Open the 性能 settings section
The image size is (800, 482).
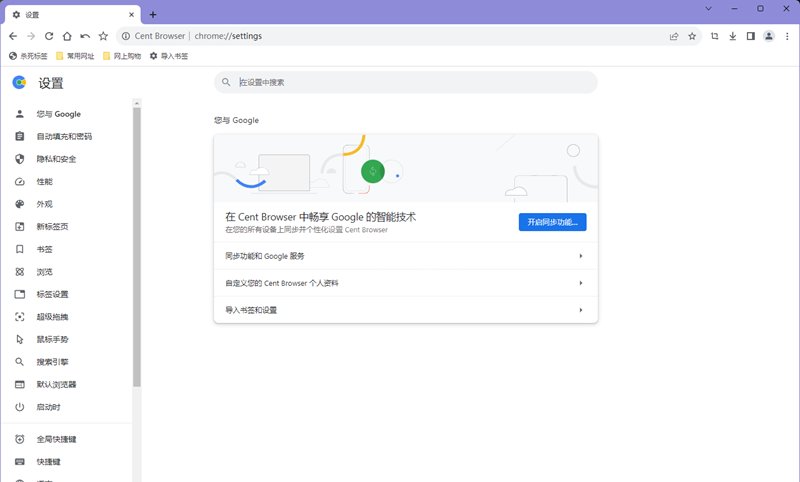66,182
